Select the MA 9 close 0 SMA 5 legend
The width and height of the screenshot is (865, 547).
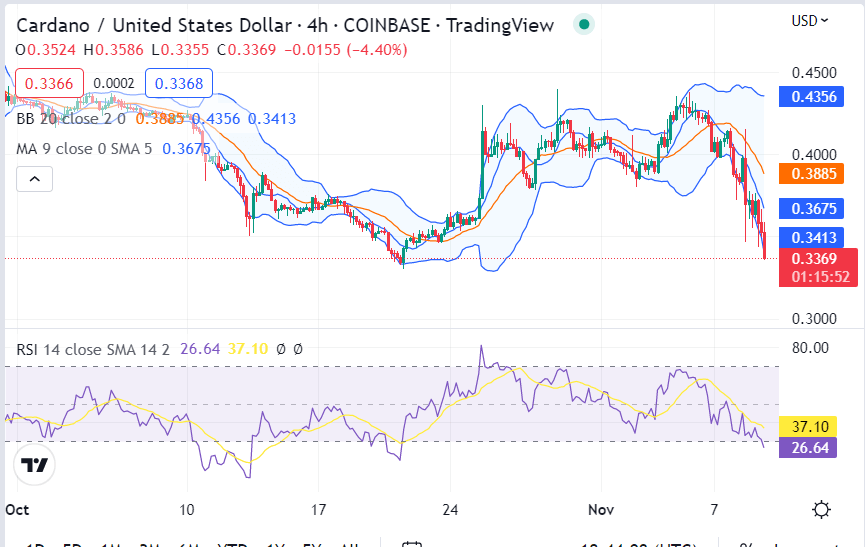pyautogui.click(x=84, y=149)
